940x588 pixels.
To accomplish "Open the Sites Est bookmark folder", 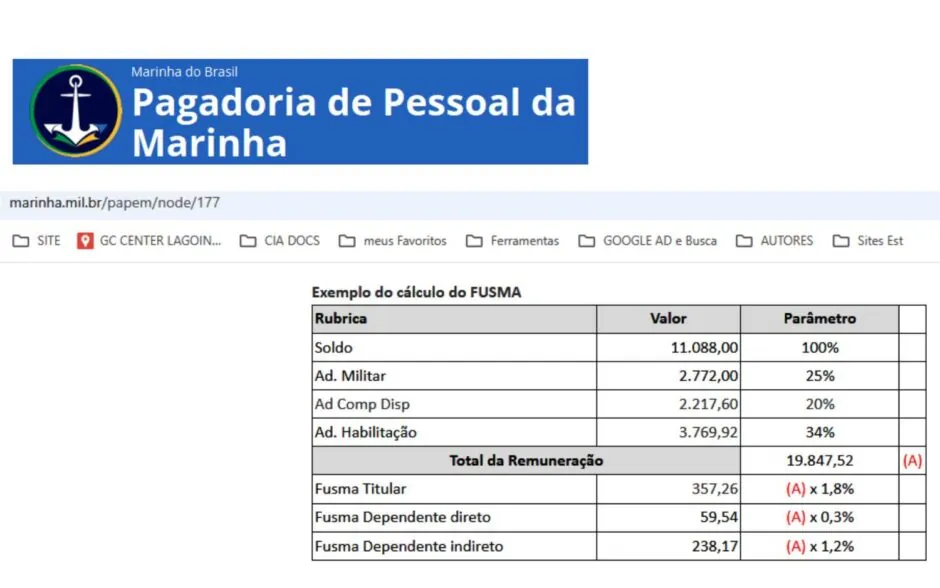I will click(868, 241).
